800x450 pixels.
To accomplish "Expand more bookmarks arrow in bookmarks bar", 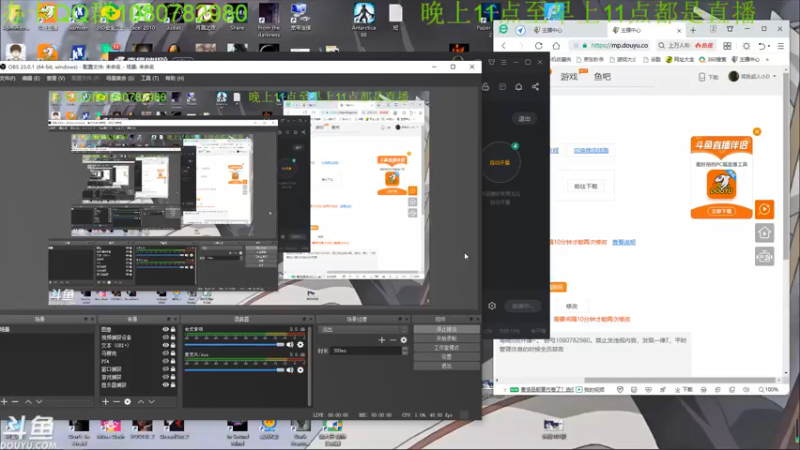I will [767, 60].
